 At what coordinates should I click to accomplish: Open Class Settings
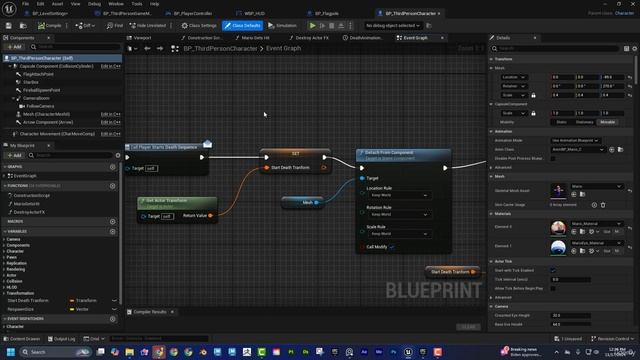pos(199,26)
